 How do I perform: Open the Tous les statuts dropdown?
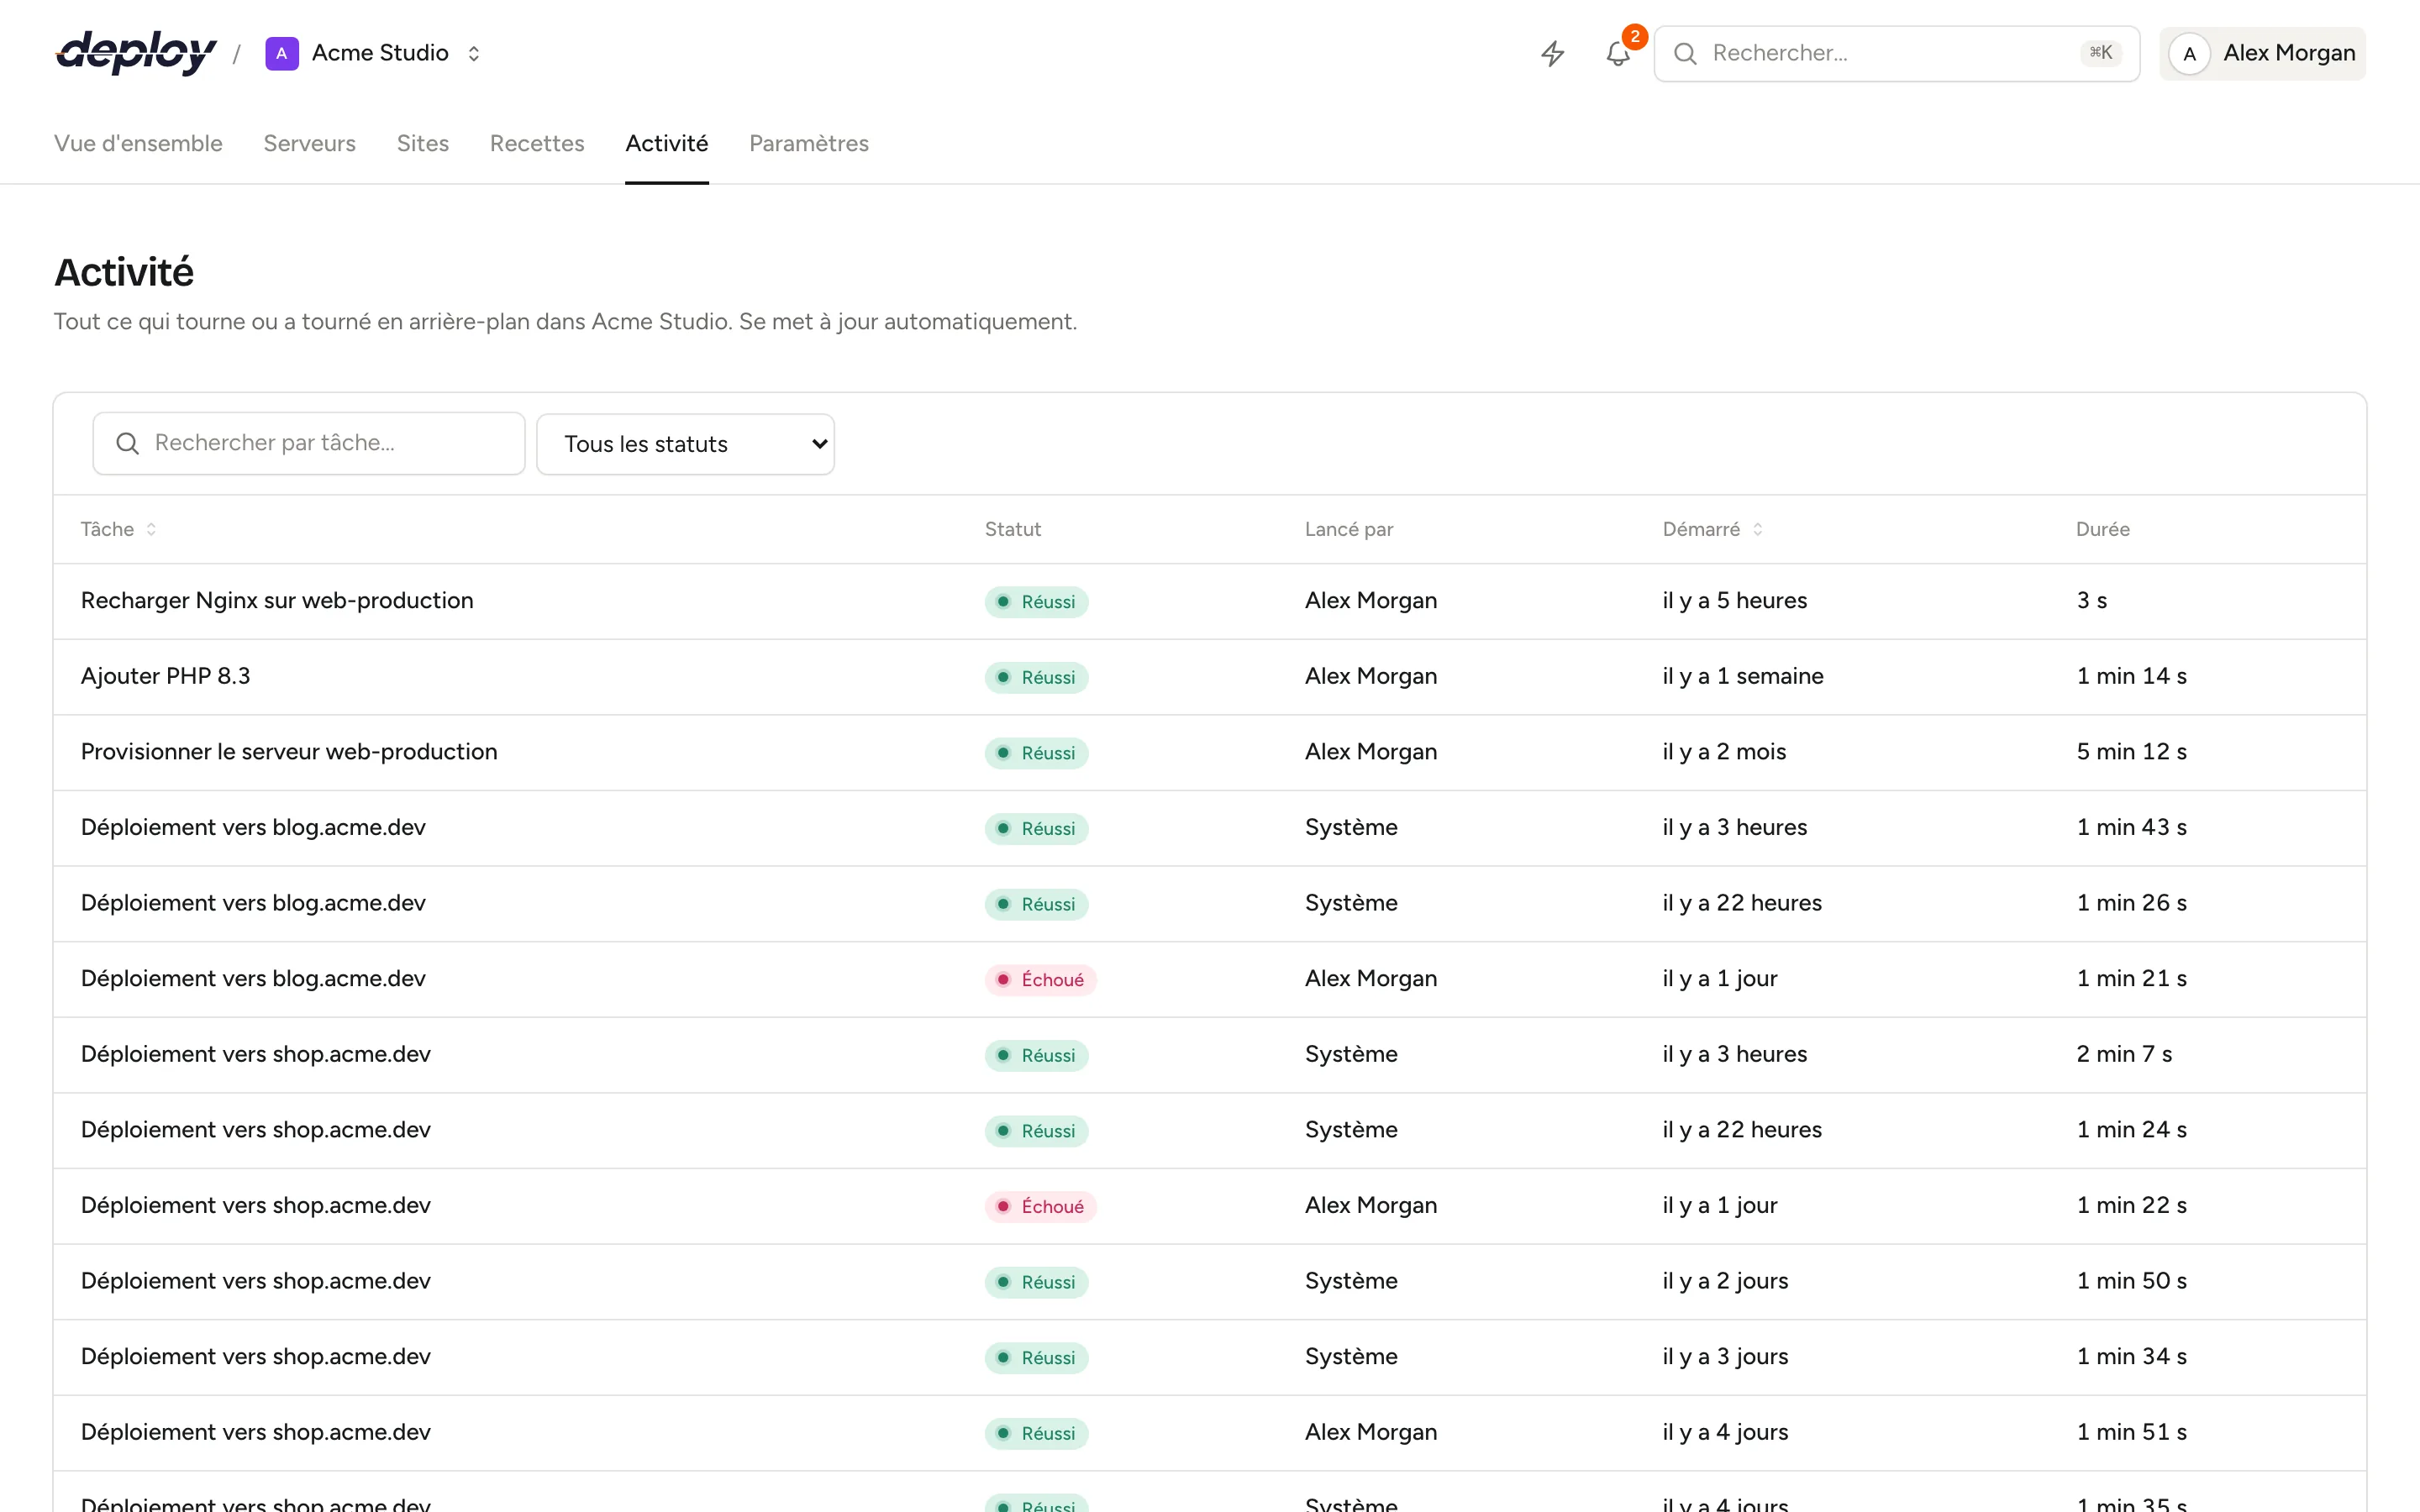[686, 444]
